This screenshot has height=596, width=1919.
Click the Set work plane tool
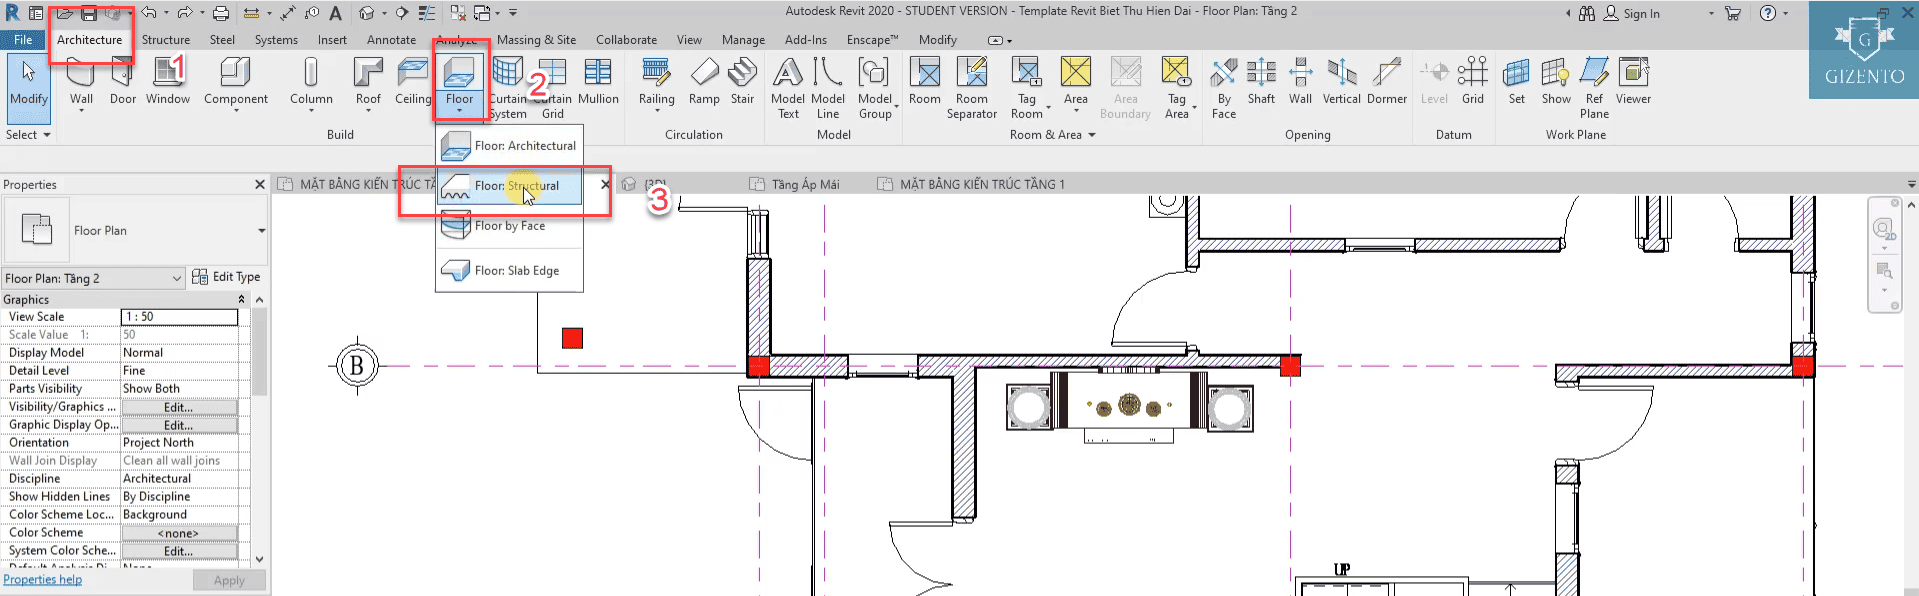click(x=1517, y=81)
